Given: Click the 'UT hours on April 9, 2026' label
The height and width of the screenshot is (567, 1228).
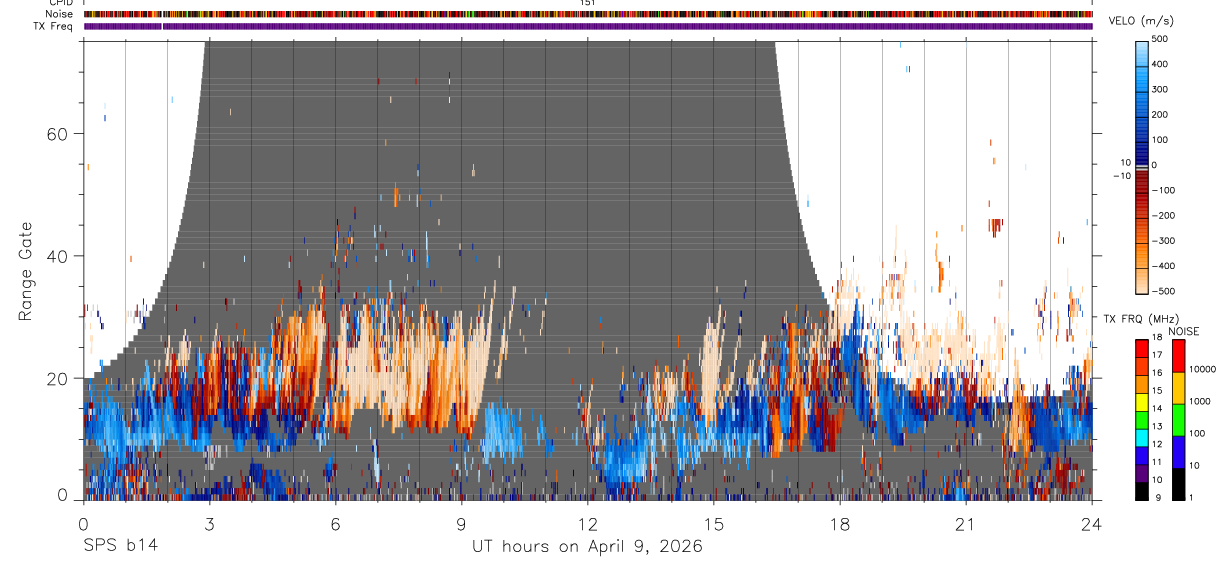Looking at the screenshot, I should tap(587, 547).
